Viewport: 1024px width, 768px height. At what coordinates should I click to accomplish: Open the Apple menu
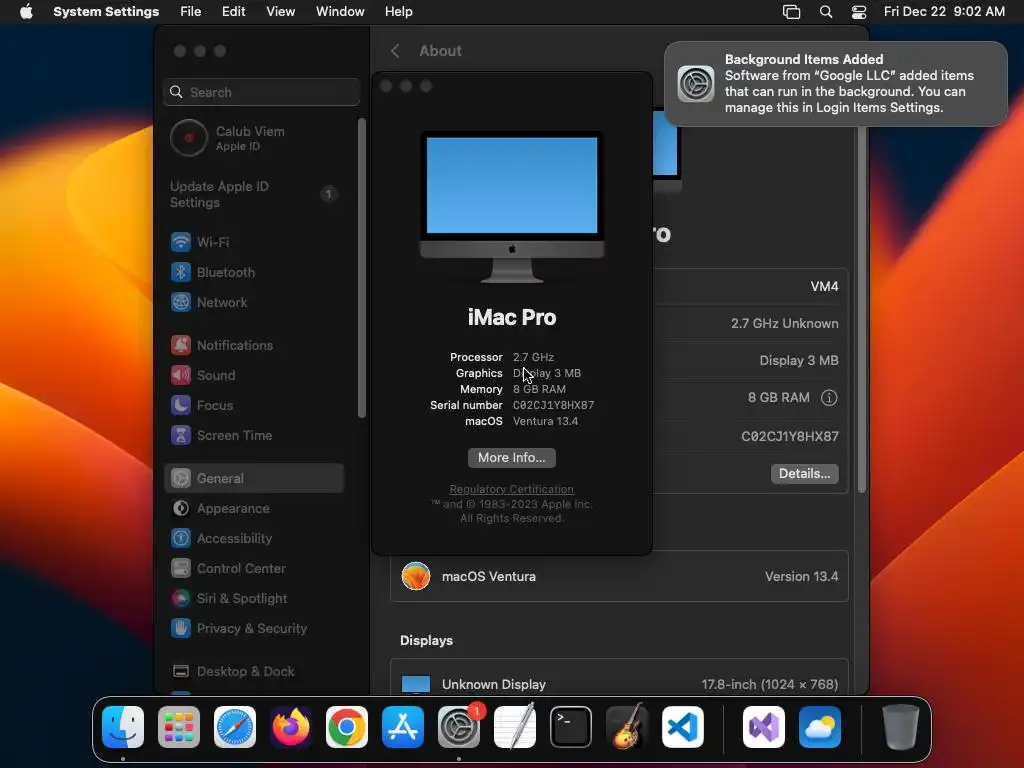click(x=26, y=12)
